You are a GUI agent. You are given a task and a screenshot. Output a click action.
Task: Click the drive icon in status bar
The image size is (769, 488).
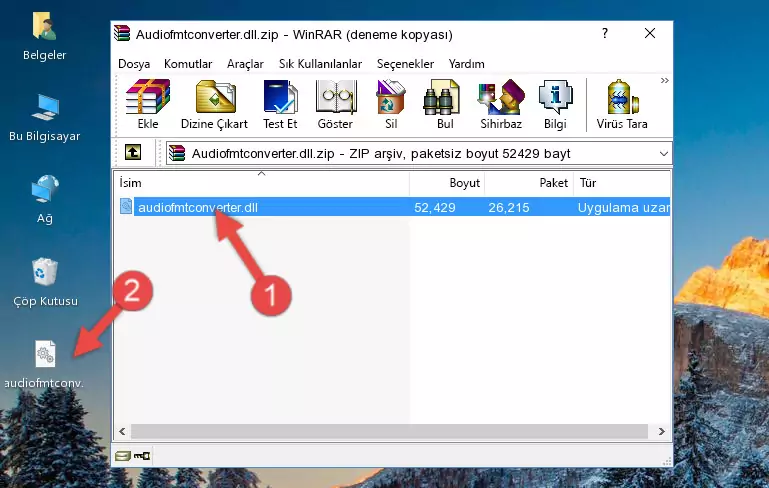123,456
